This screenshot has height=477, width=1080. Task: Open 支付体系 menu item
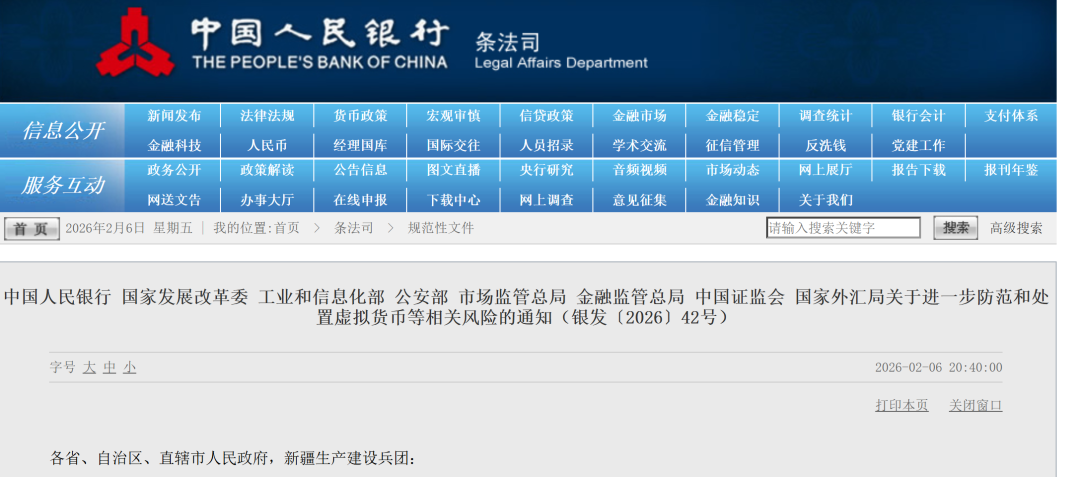point(1011,116)
